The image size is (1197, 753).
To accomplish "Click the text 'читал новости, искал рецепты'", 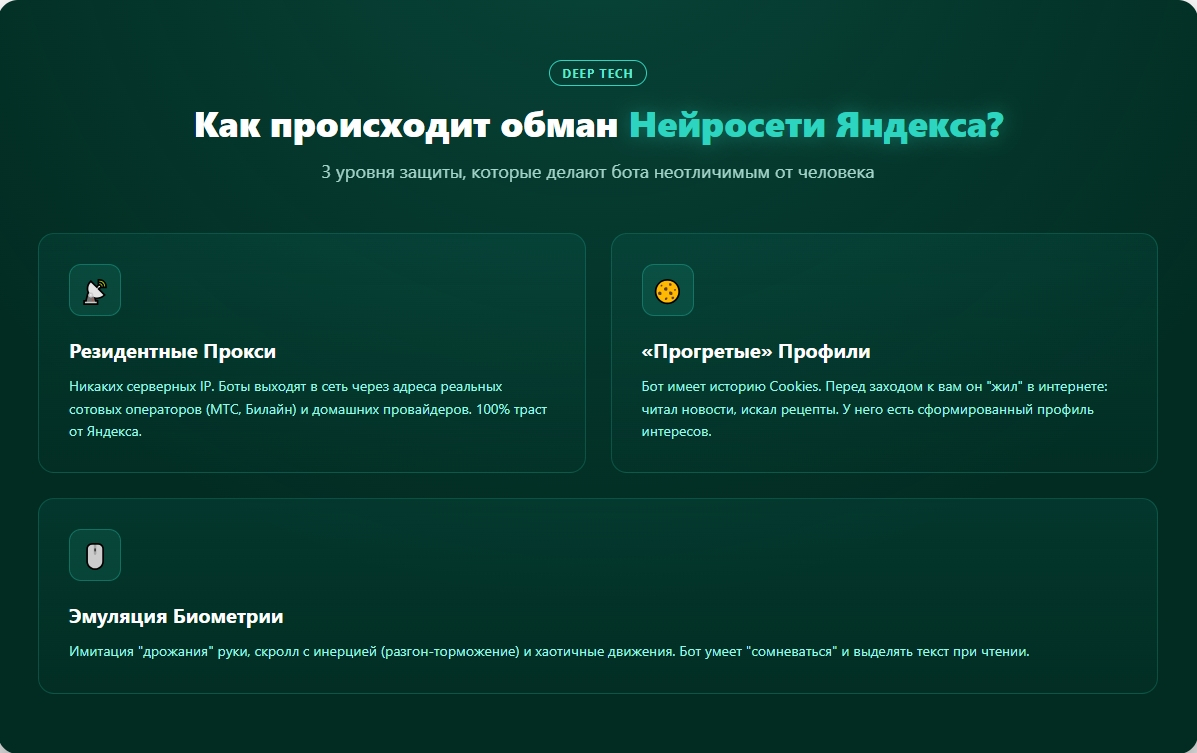I will point(740,409).
